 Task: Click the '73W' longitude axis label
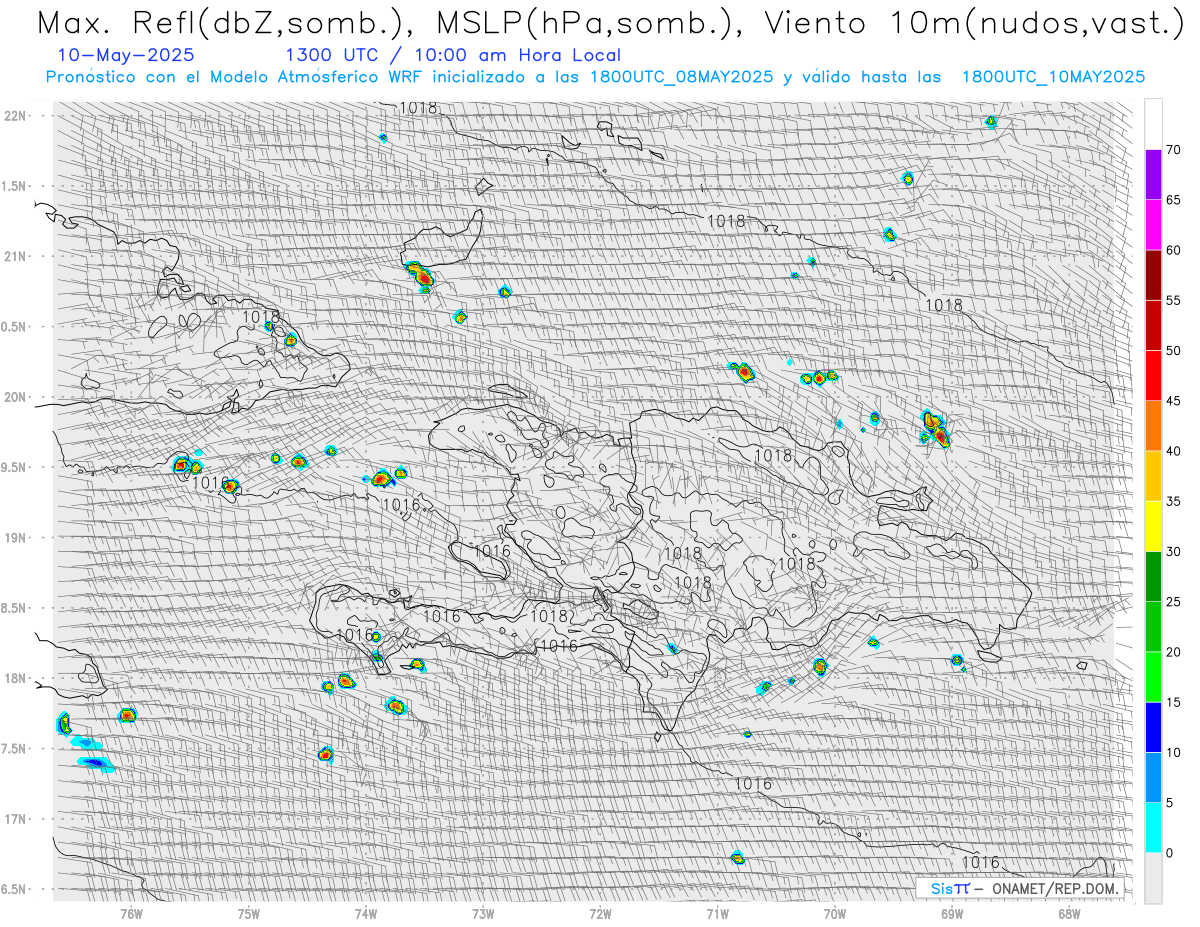483,912
